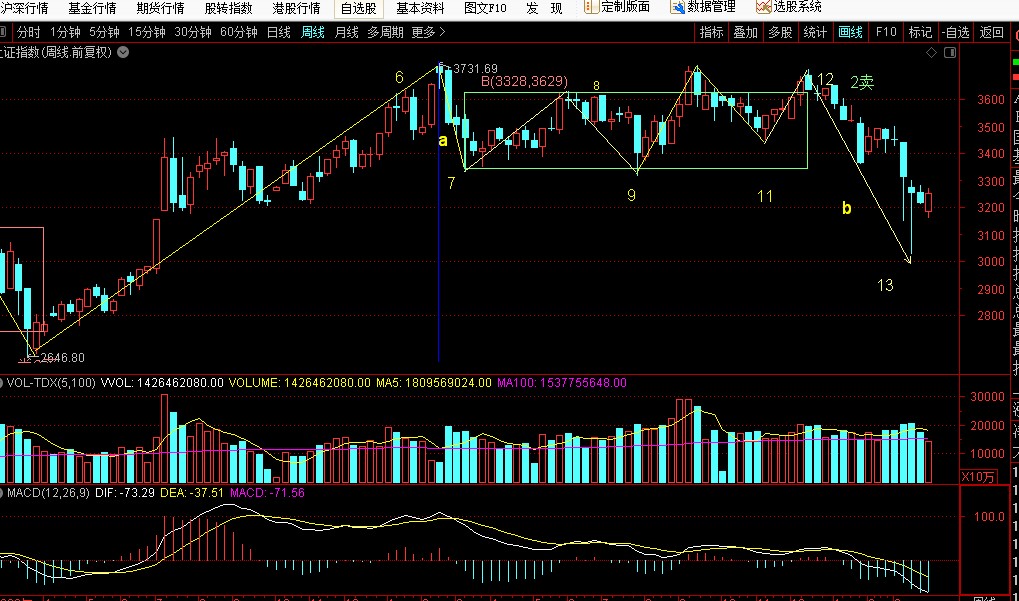Switch to 日线 daily chart tab
Viewport: 1019px width, 601px height.
click(278, 32)
